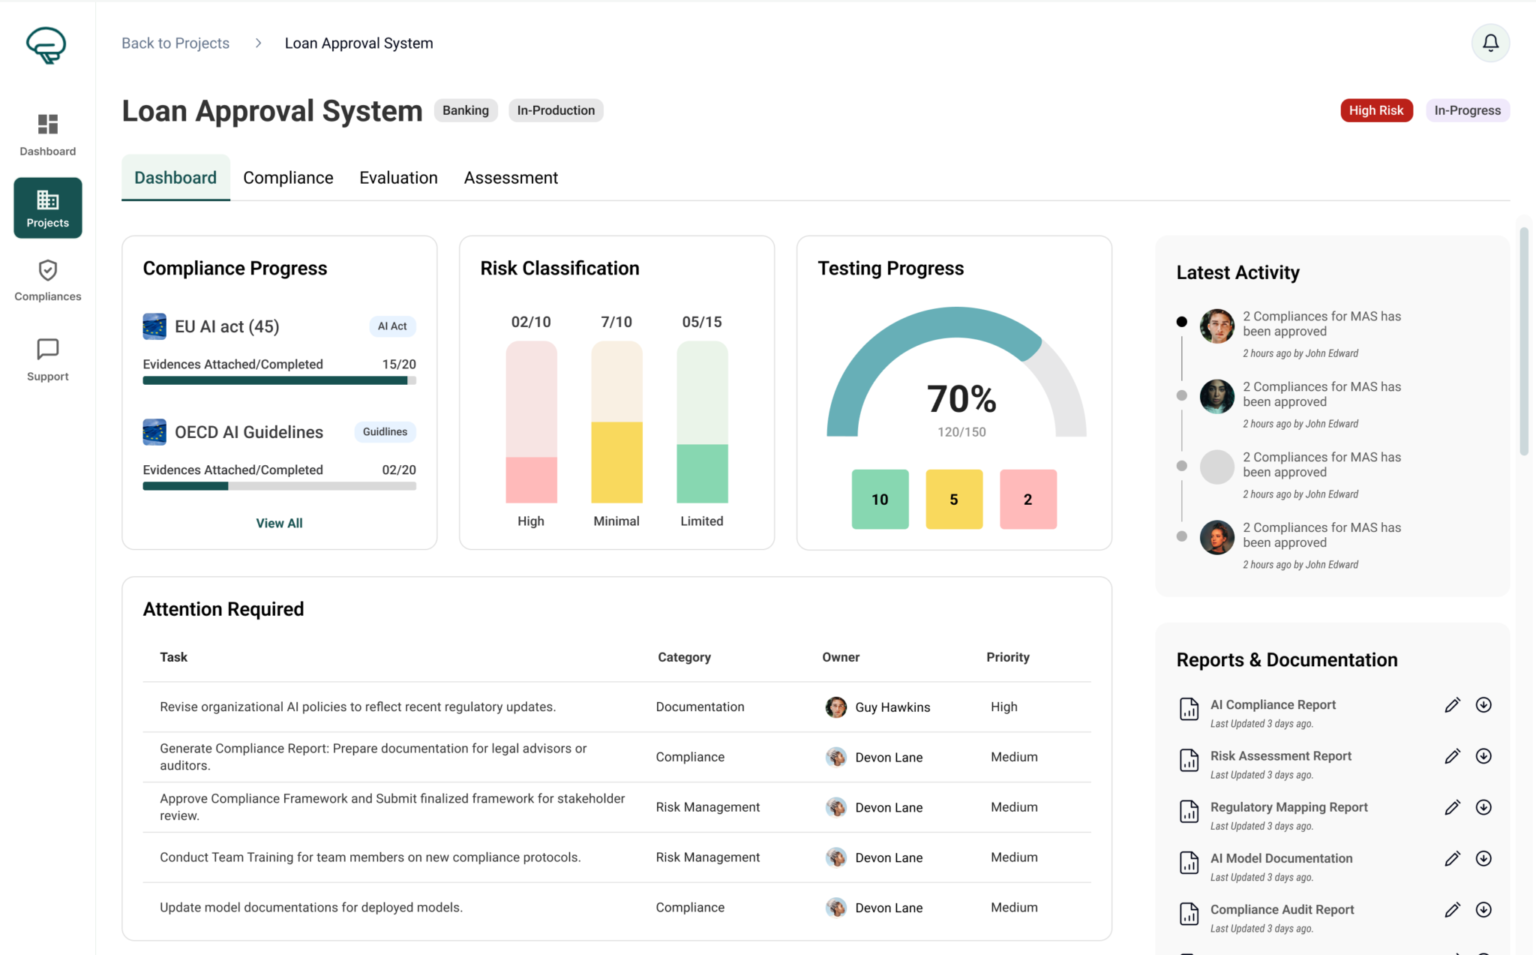
Task: Open View All under Compliance Progress
Action: point(279,522)
